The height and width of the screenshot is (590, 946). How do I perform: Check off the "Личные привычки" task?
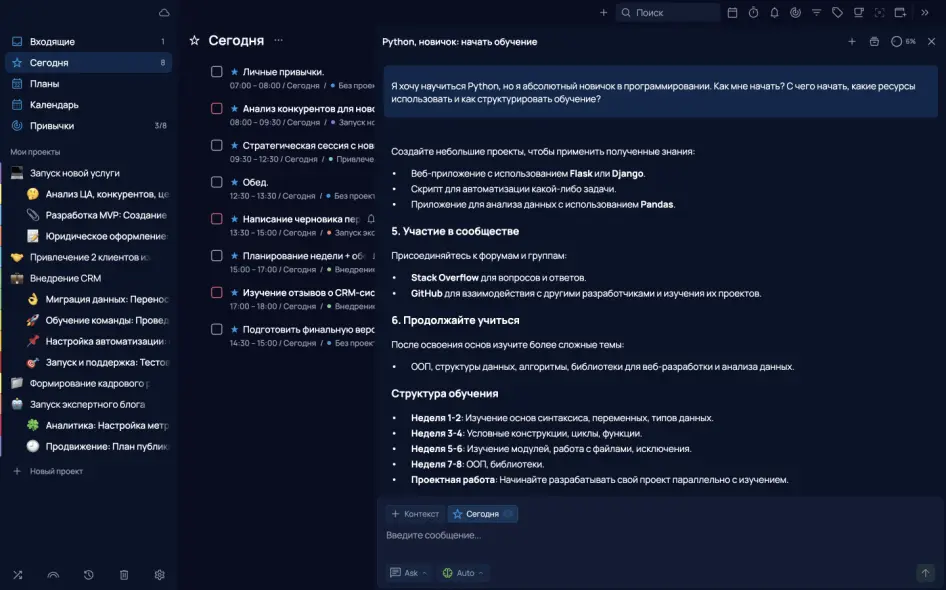pyautogui.click(x=216, y=72)
